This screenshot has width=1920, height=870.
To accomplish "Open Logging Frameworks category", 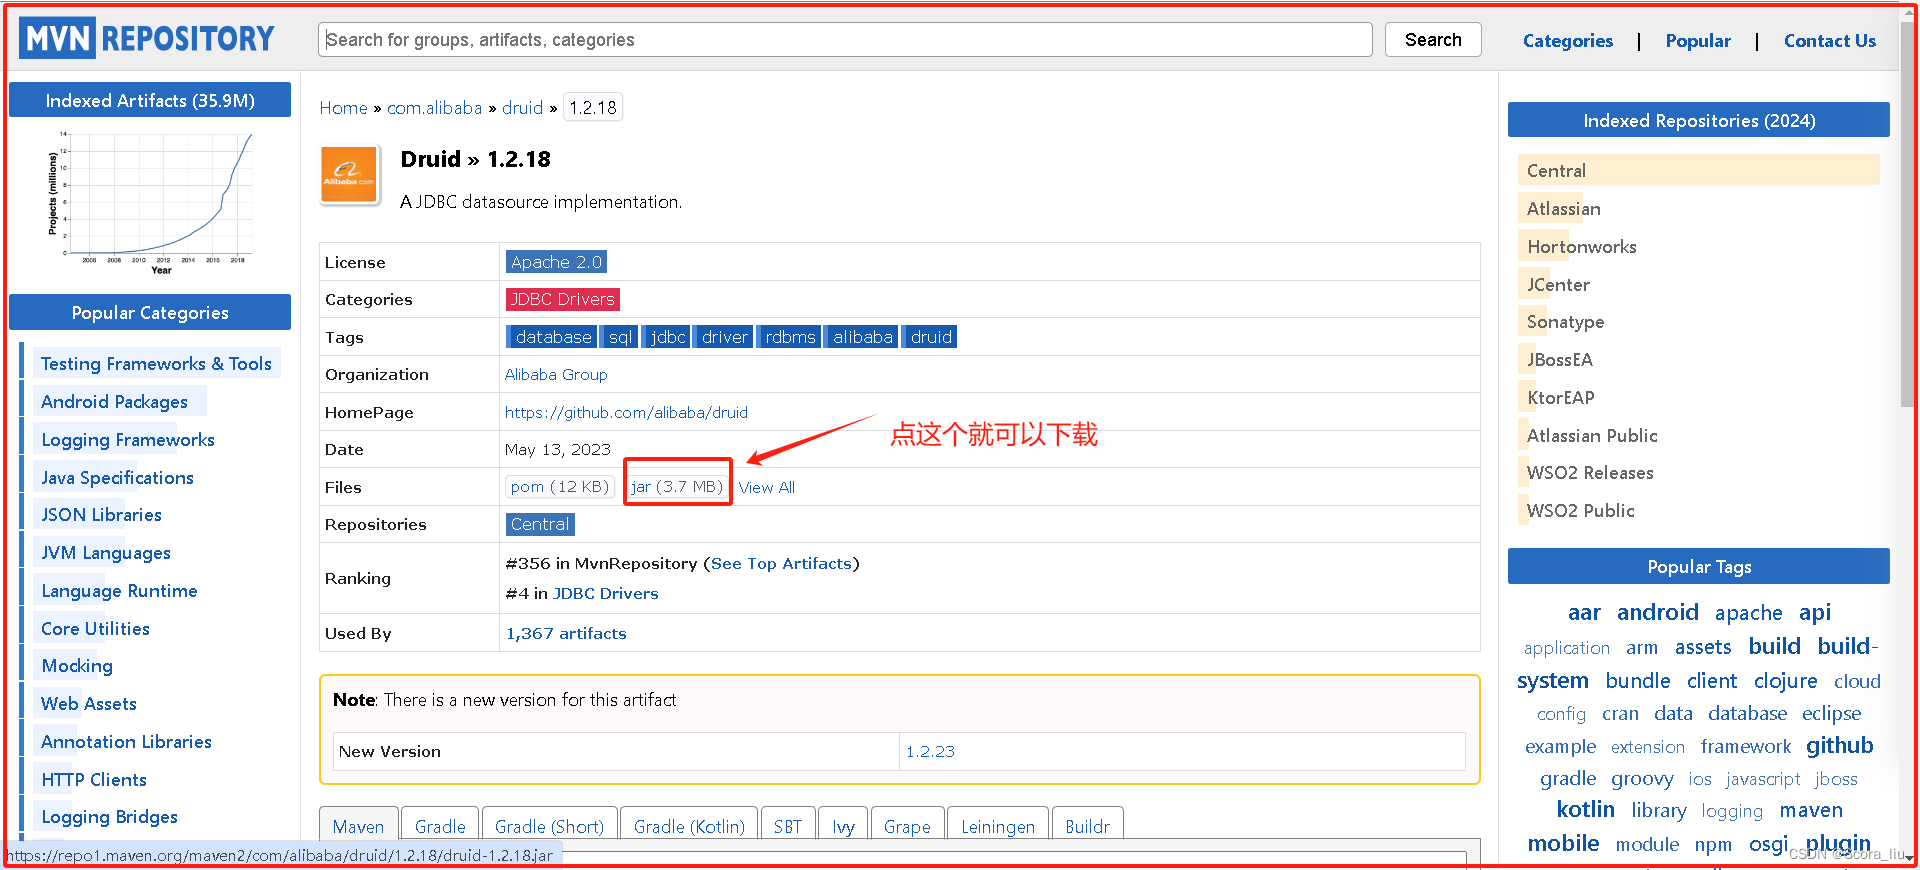I will coord(128,440).
